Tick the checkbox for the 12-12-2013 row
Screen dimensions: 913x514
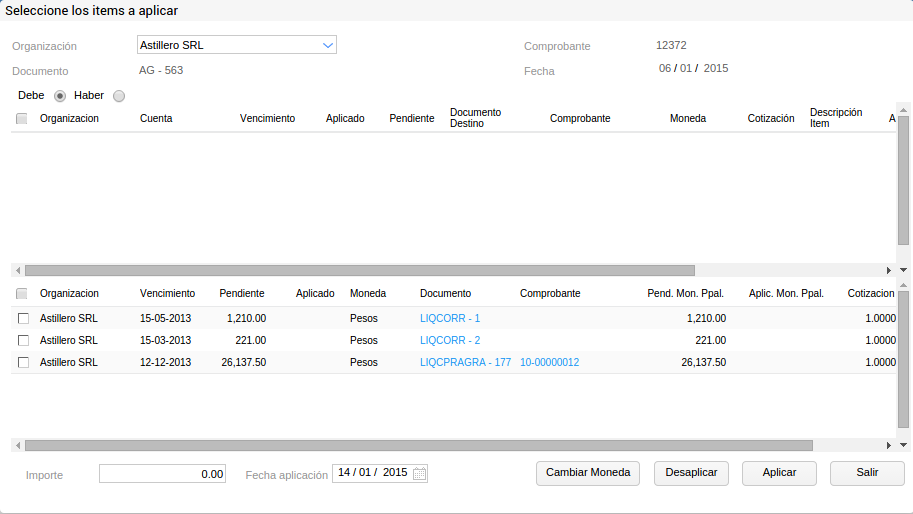click(x=23, y=362)
